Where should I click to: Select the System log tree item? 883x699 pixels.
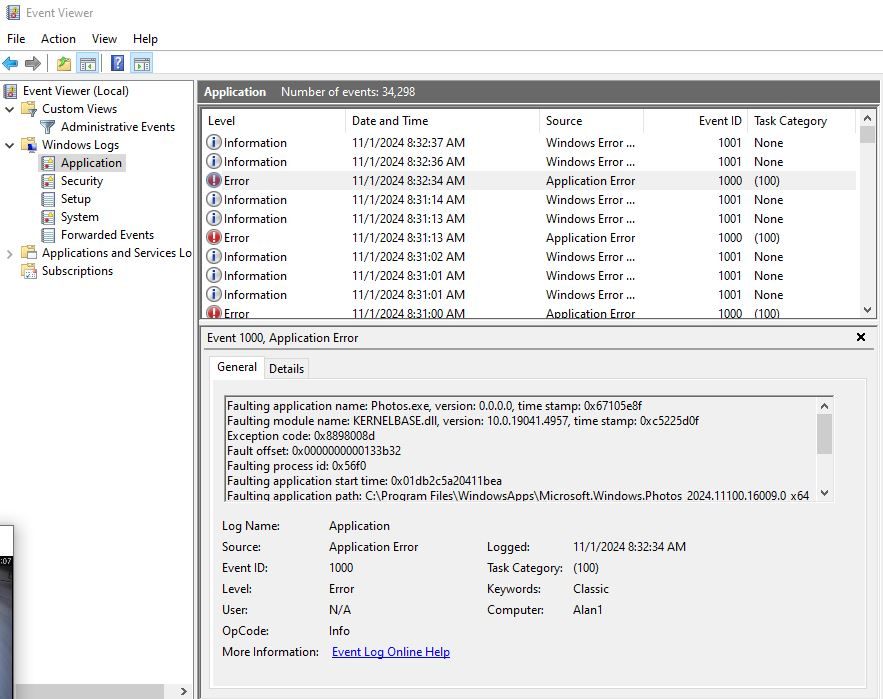79,217
